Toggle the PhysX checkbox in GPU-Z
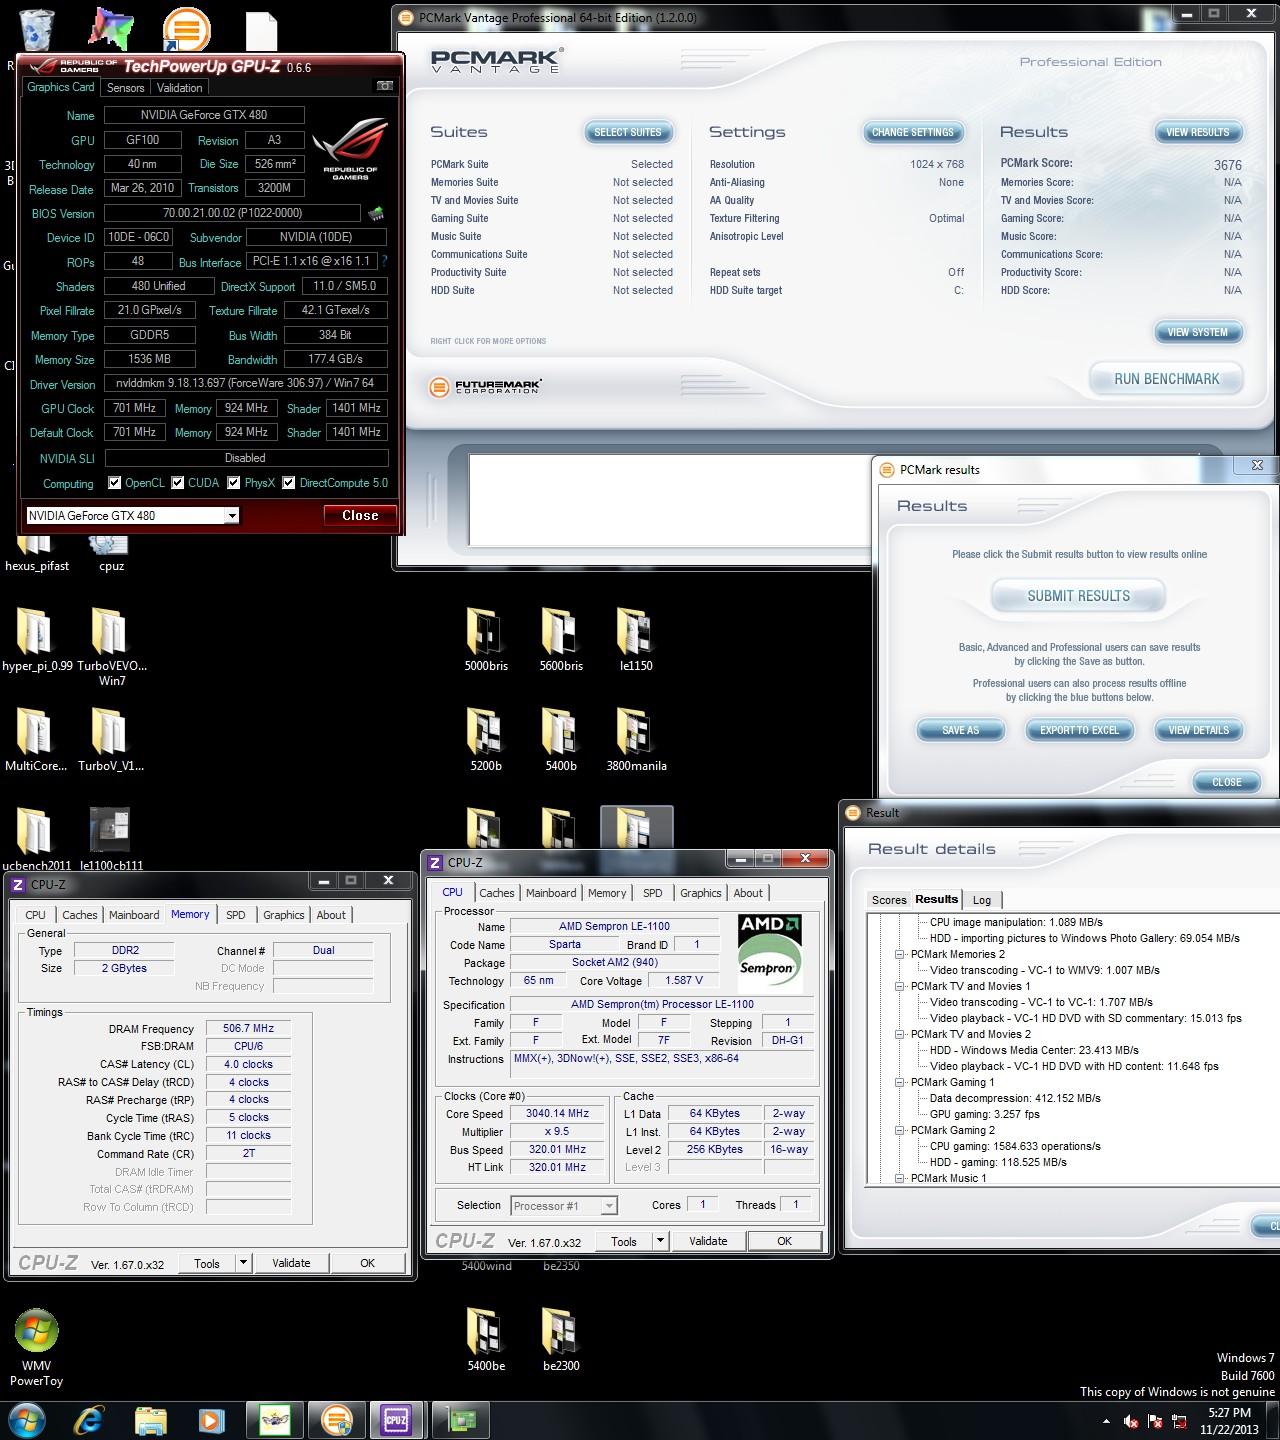The width and height of the screenshot is (1280, 1440). click(234, 483)
